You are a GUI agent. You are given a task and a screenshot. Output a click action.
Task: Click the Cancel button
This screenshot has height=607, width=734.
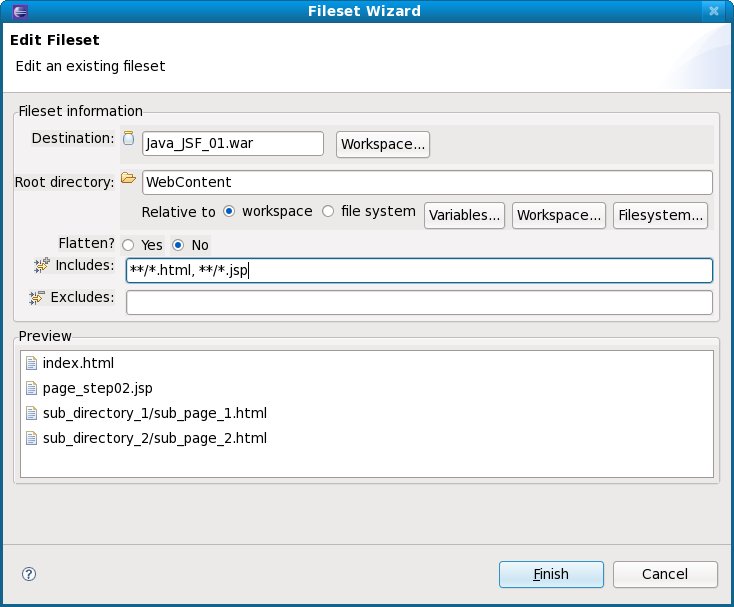click(x=665, y=574)
